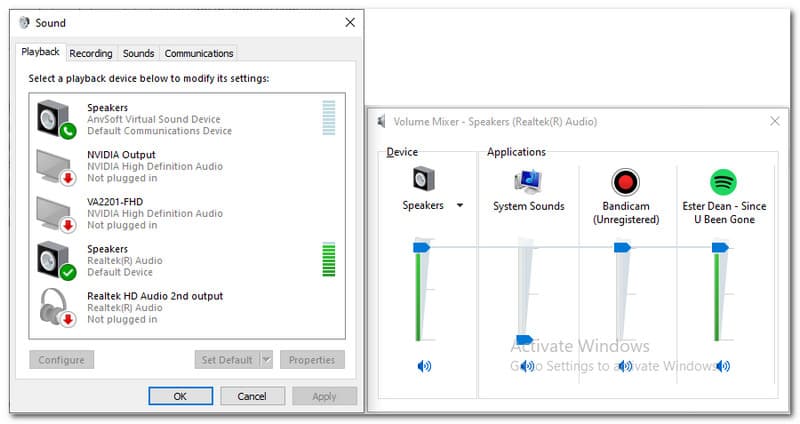Switch to the Recording tab
Image resolution: width=800 pixels, height=424 pixels.
tap(91, 53)
